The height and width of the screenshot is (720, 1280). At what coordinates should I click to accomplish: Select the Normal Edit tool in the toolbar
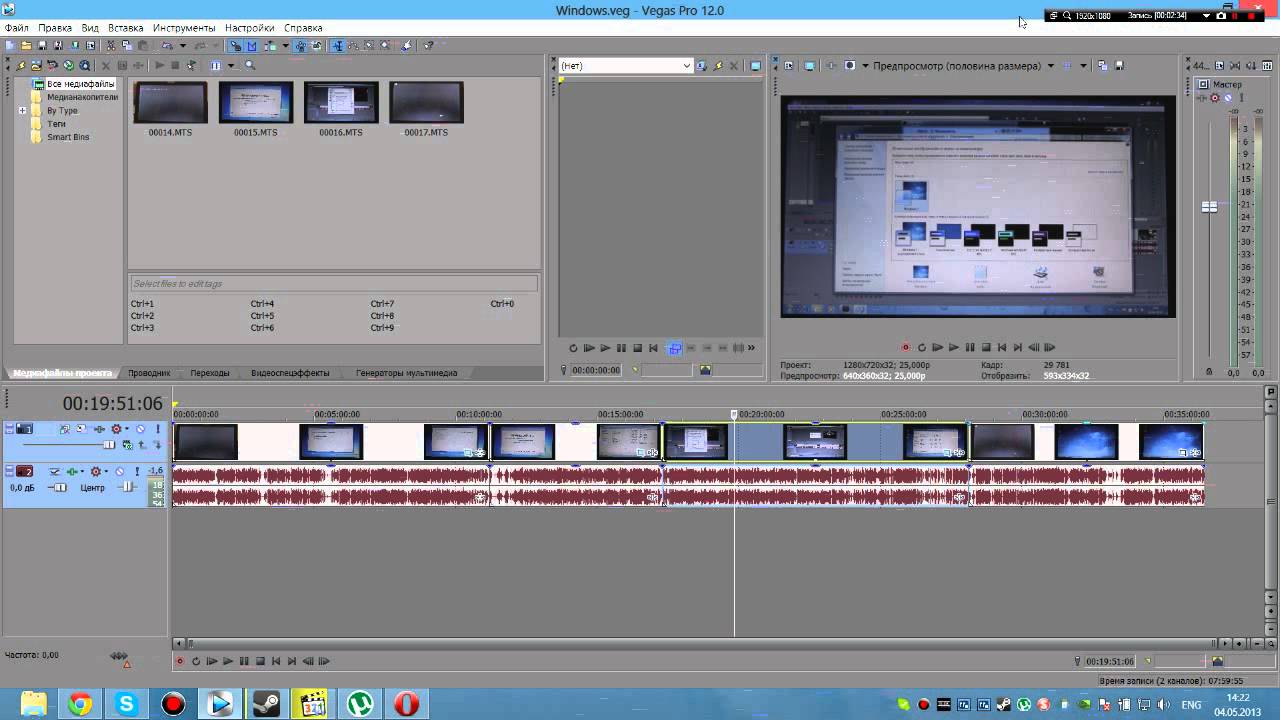pos(339,45)
